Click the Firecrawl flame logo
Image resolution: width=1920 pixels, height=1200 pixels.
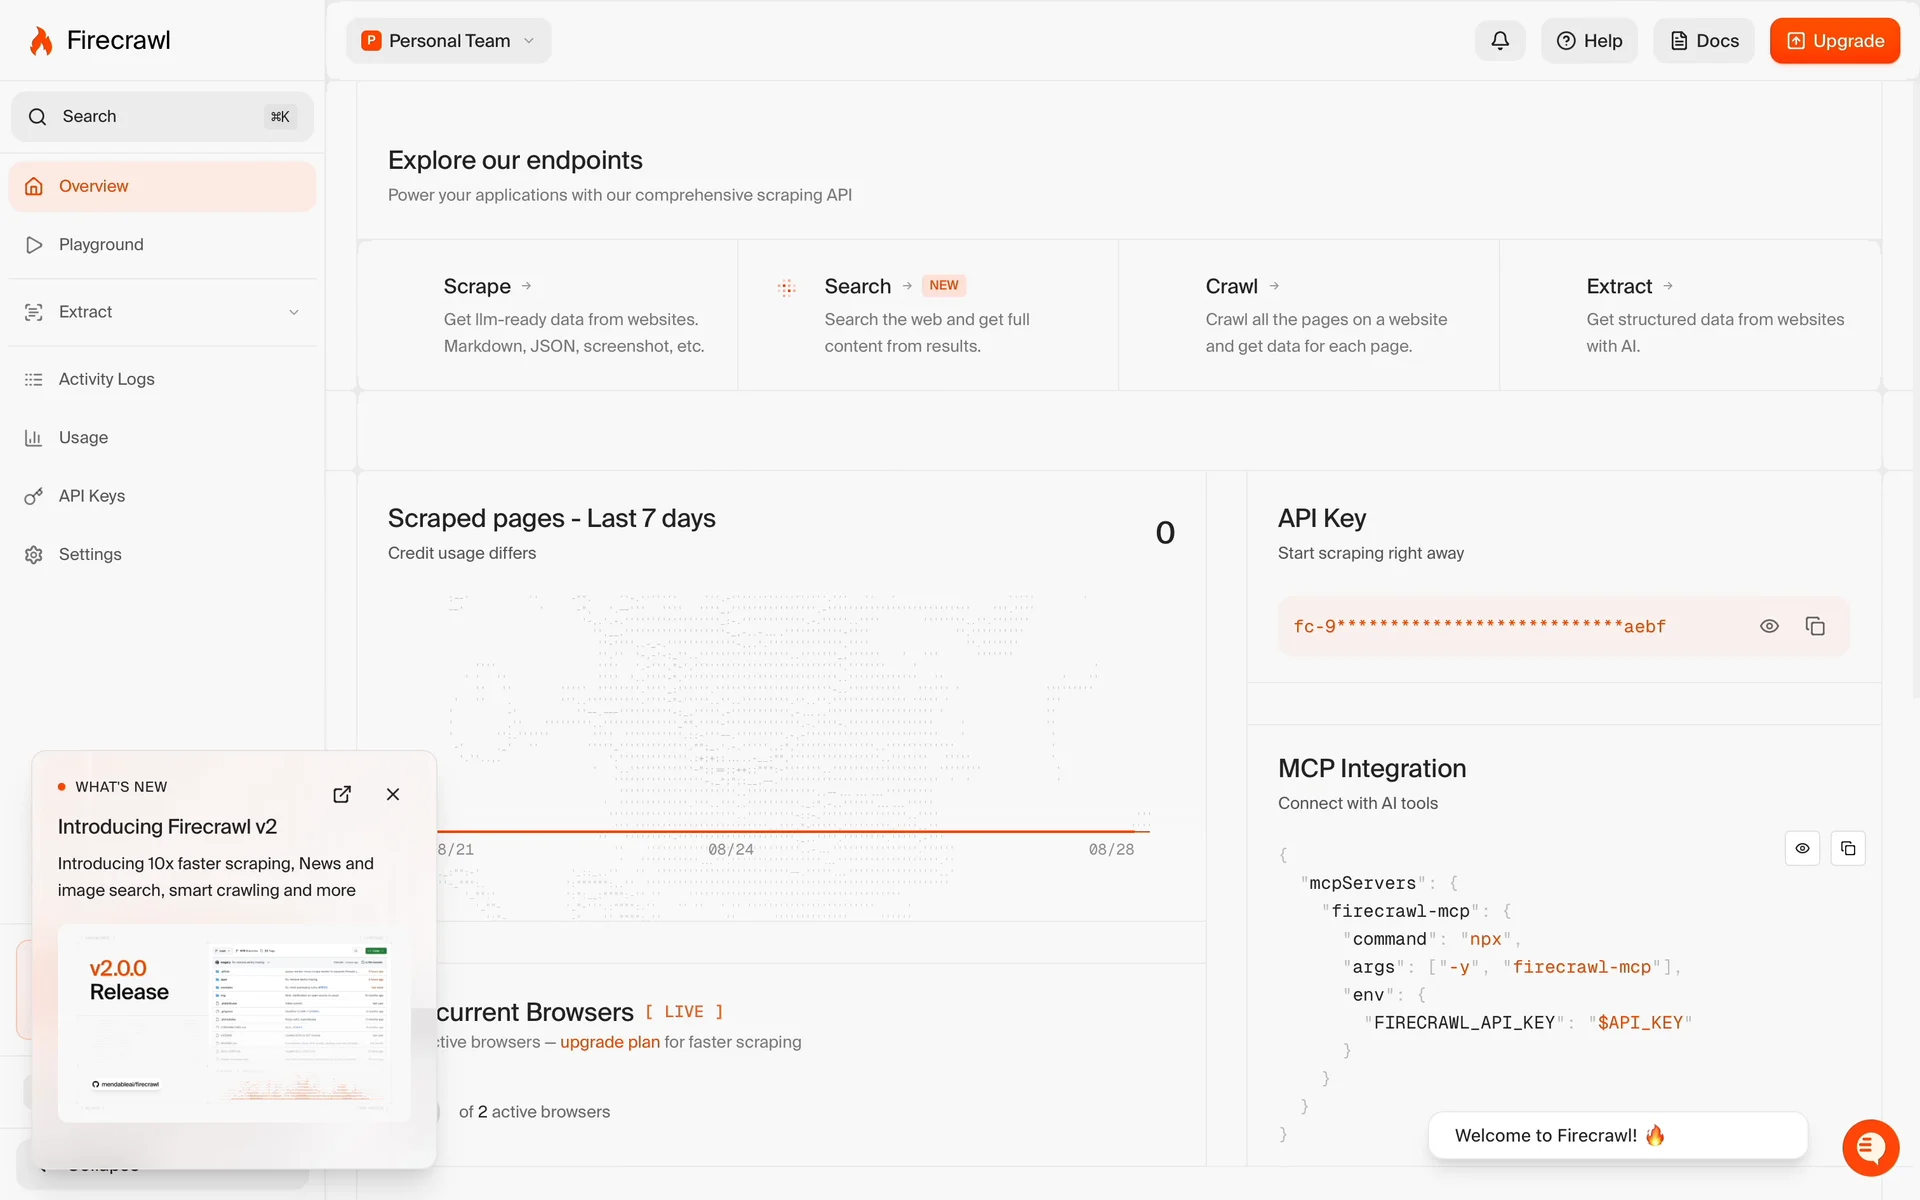point(41,41)
